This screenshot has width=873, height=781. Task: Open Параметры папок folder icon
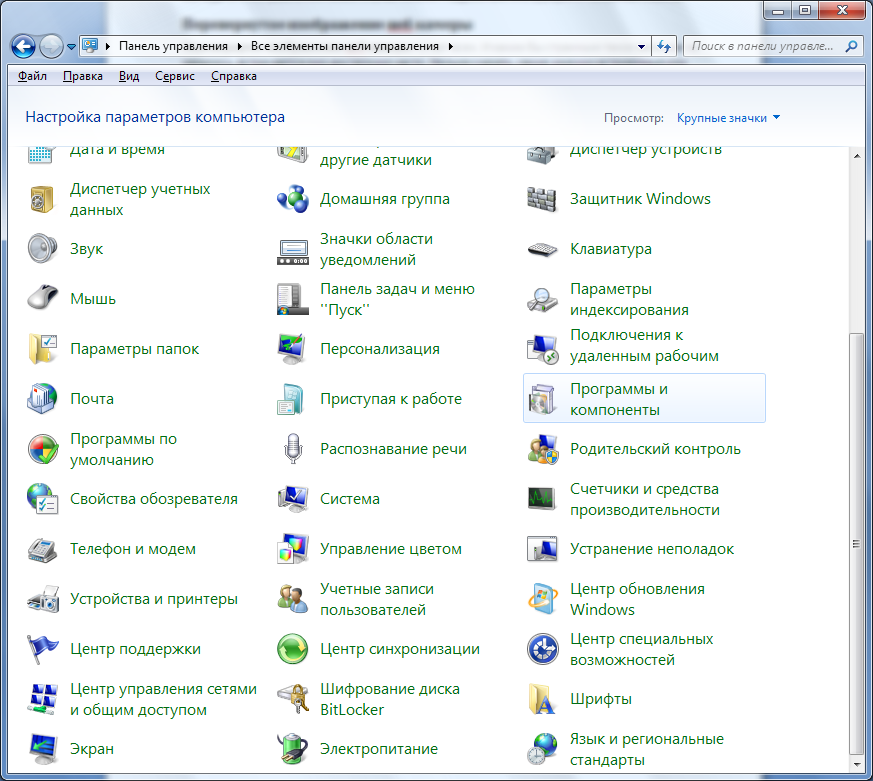[x=42, y=349]
